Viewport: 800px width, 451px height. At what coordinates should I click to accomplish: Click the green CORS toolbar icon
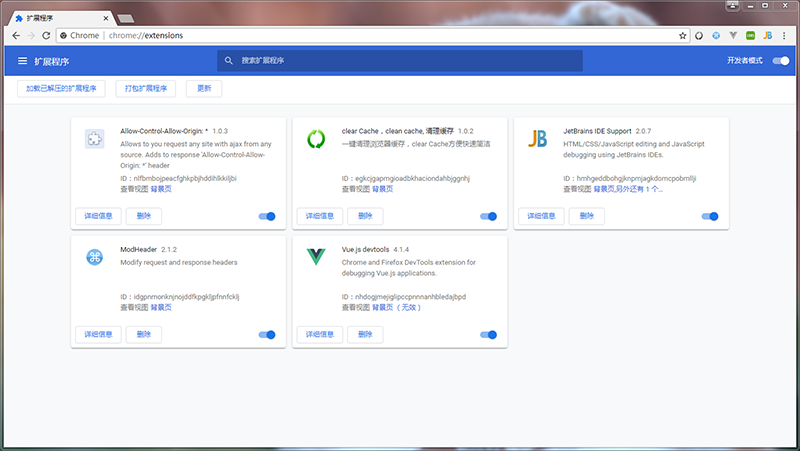pyautogui.click(x=751, y=35)
